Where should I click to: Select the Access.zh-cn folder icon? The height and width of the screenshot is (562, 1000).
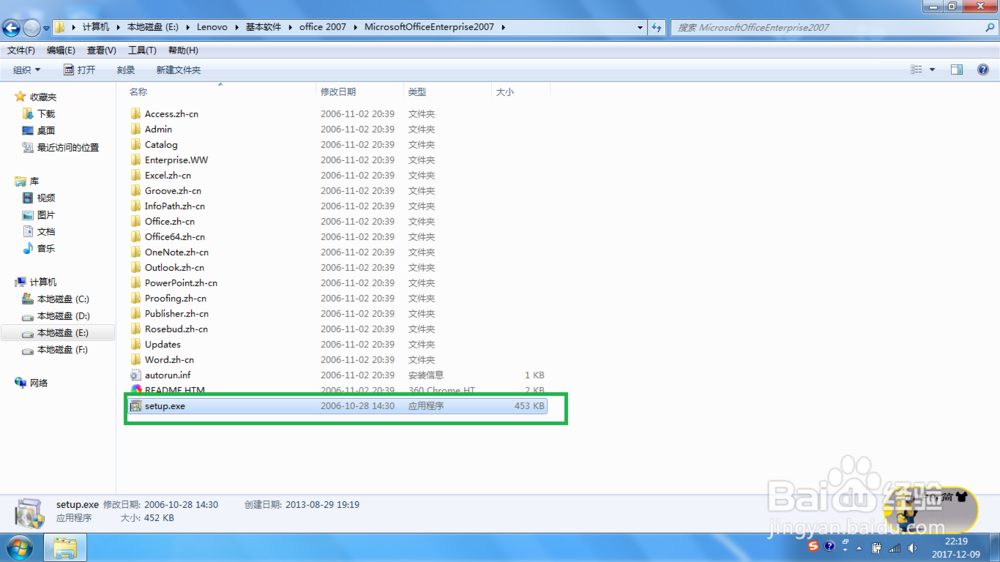click(x=135, y=114)
